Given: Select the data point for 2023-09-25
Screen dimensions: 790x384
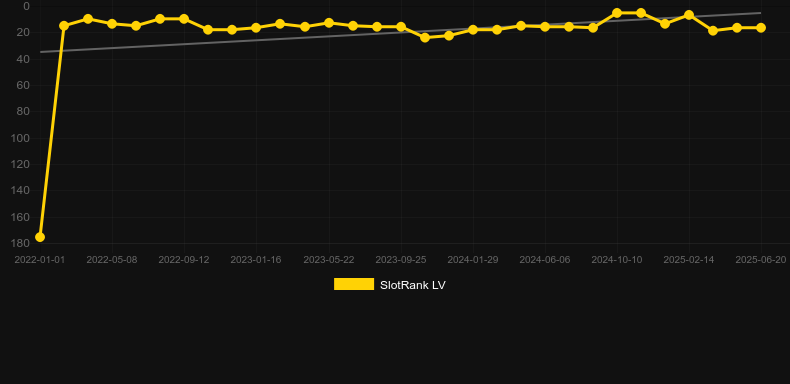Looking at the screenshot, I should click(401, 26).
